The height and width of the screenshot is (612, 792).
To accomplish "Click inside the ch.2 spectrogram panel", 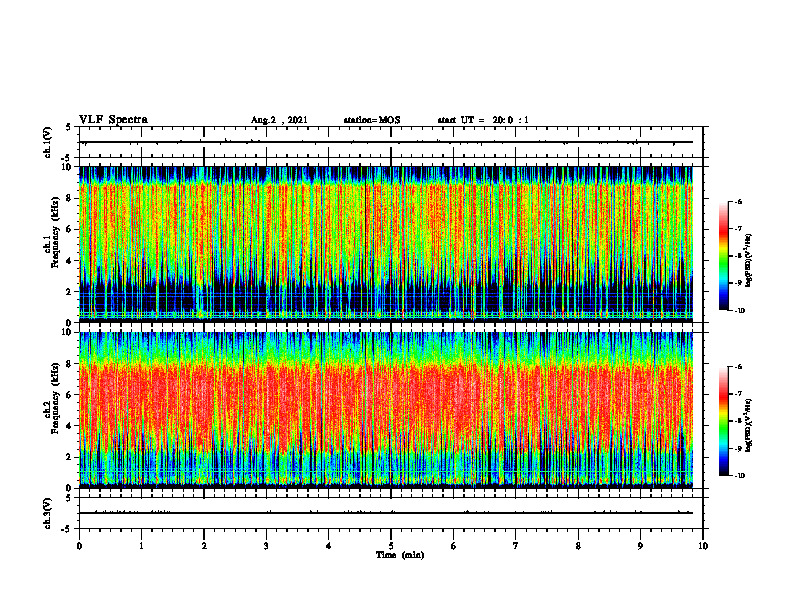I will point(385,410).
